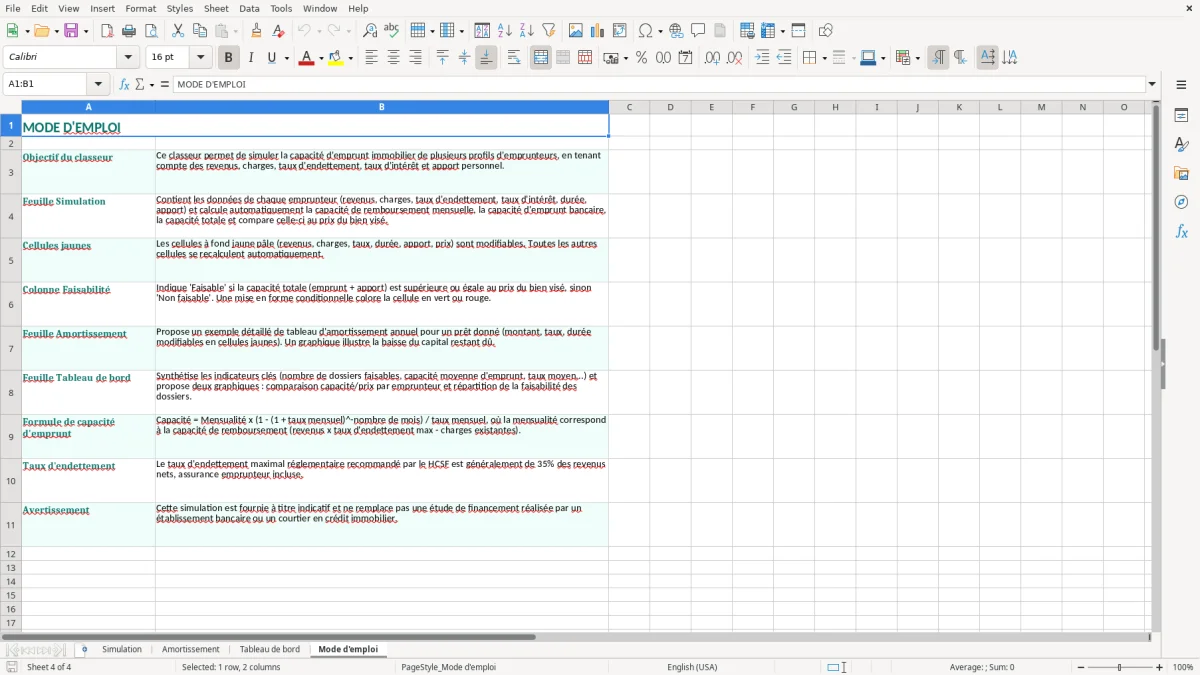Select column C header

629,107
